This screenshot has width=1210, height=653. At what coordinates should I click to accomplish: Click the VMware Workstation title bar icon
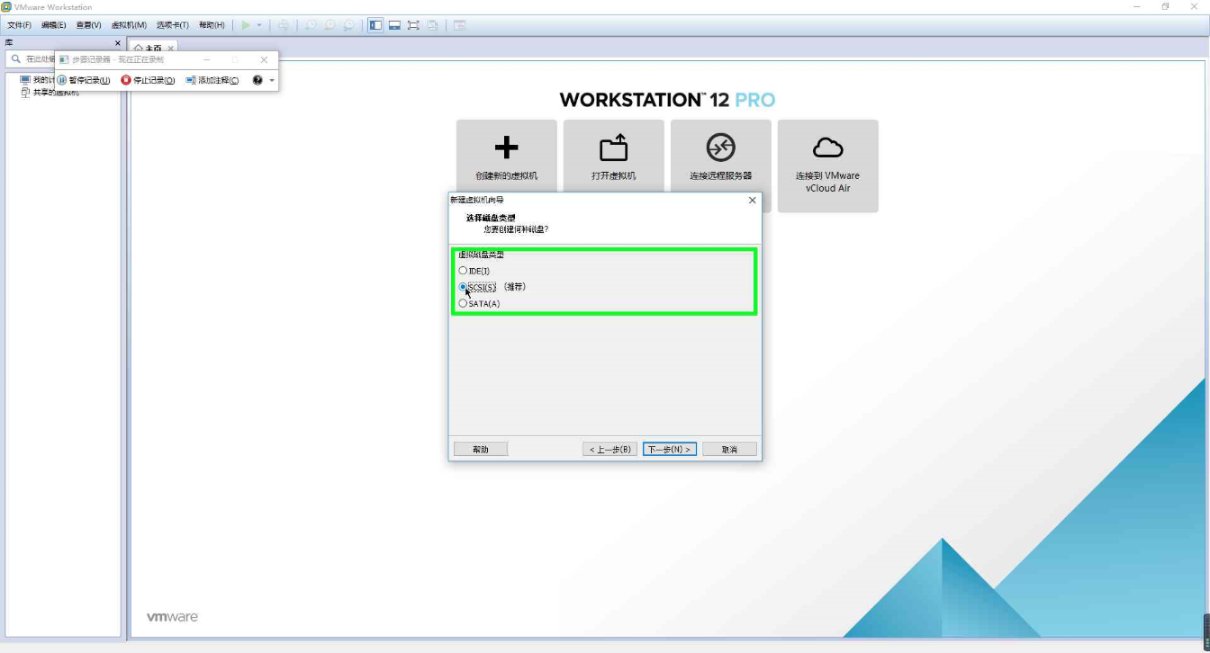[7, 7]
